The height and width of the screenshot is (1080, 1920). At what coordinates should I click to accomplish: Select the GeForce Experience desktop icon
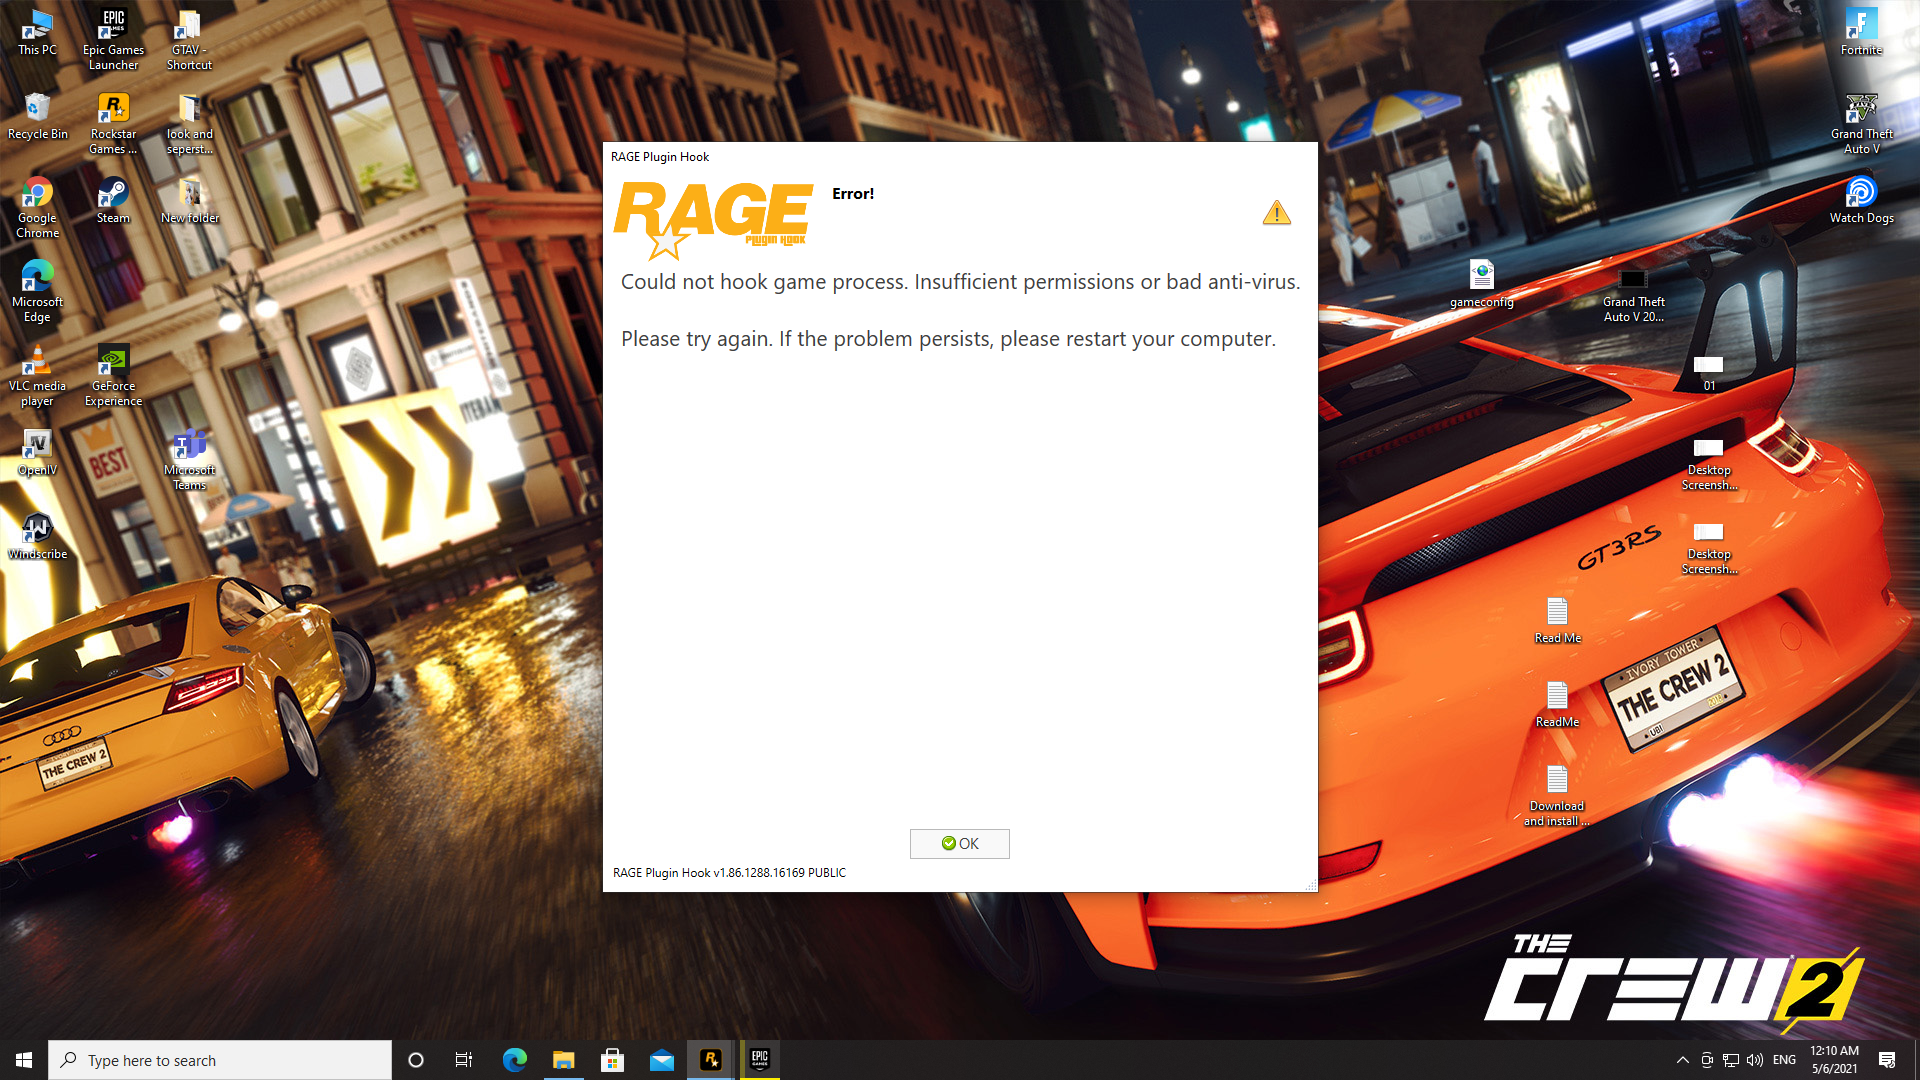pos(113,362)
